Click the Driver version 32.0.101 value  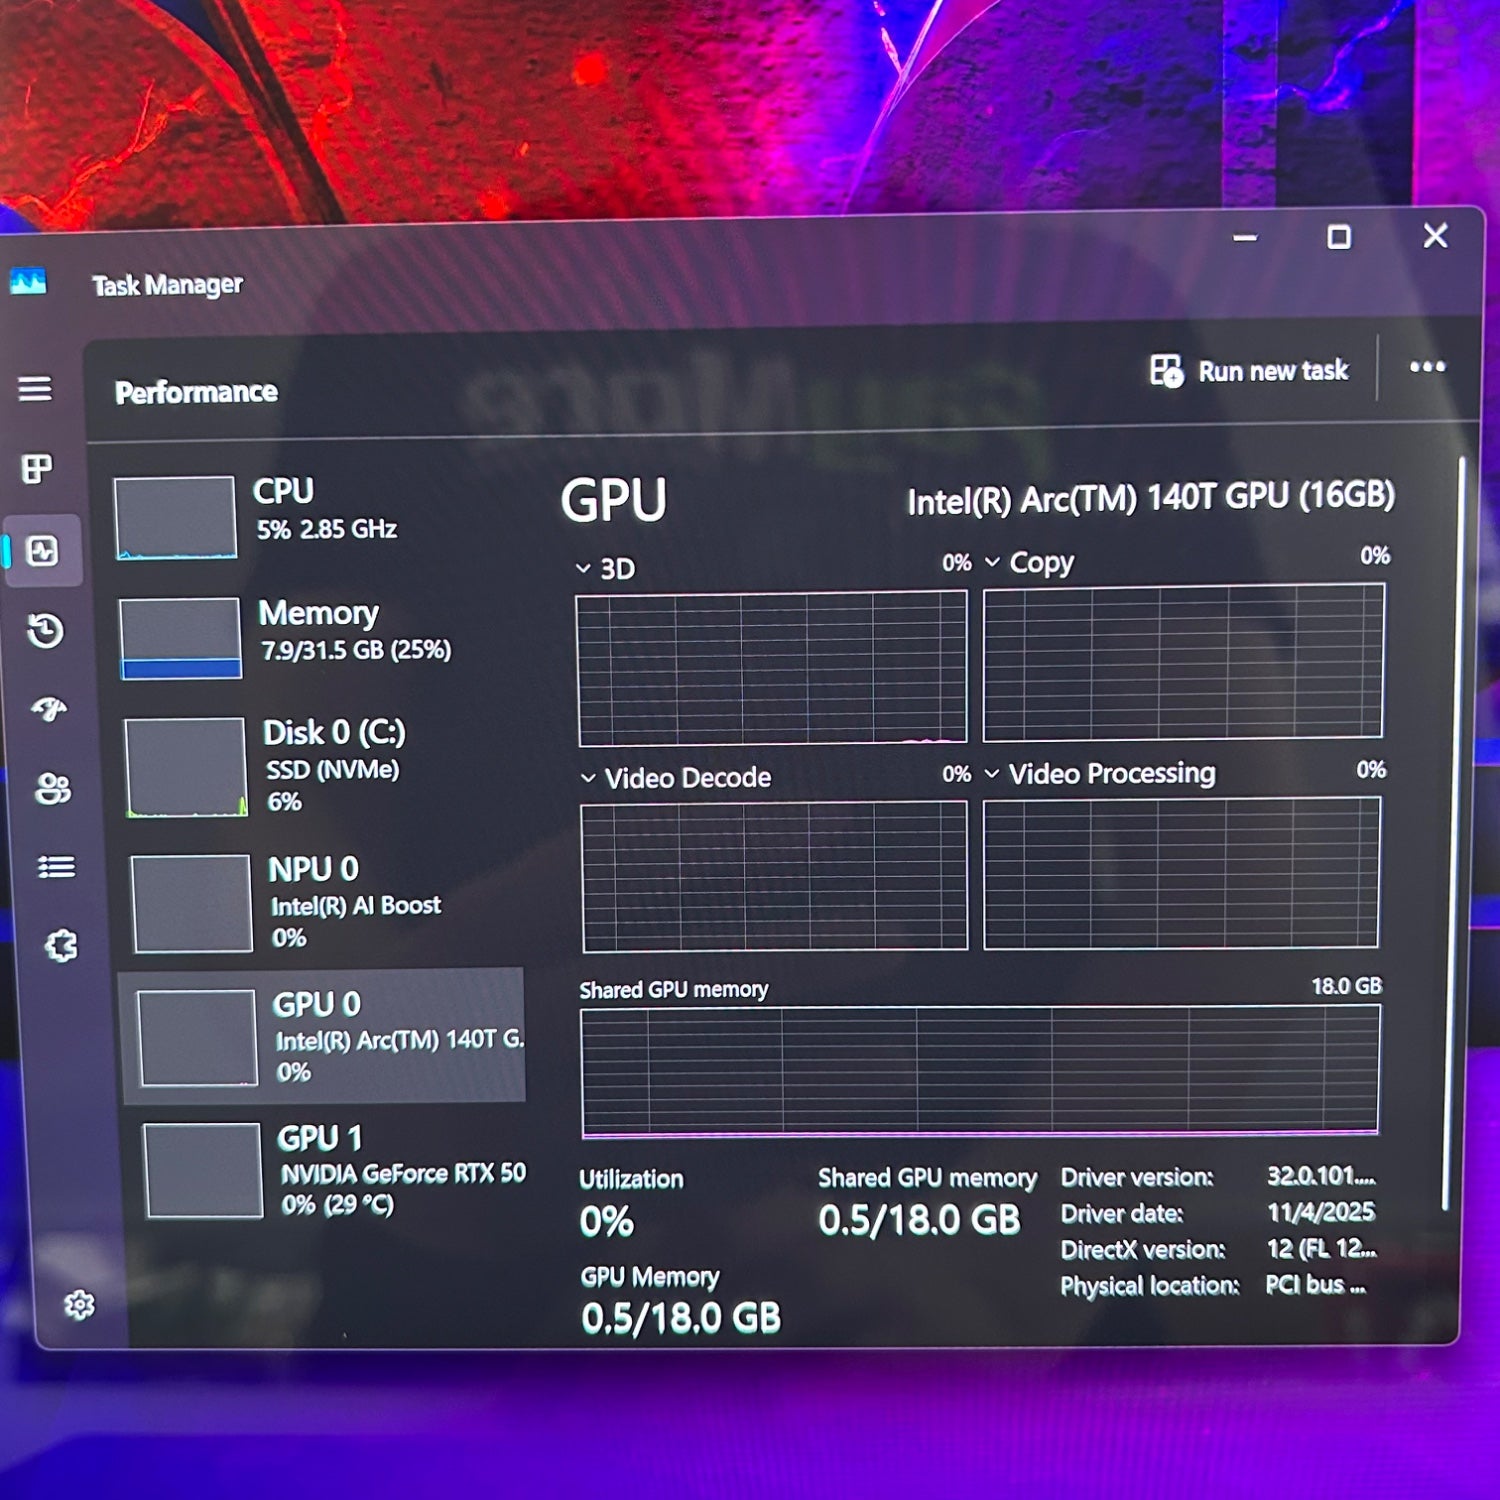click(x=1321, y=1175)
